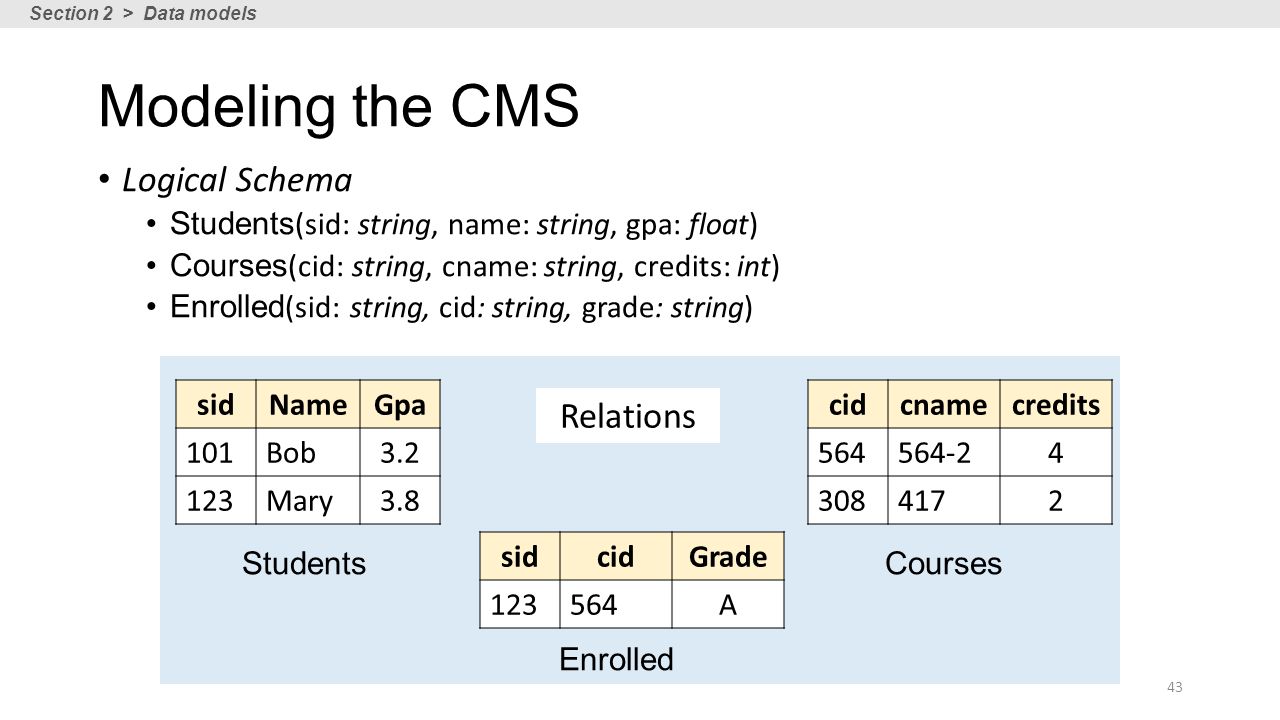Click the slide number 43

[1175, 686]
